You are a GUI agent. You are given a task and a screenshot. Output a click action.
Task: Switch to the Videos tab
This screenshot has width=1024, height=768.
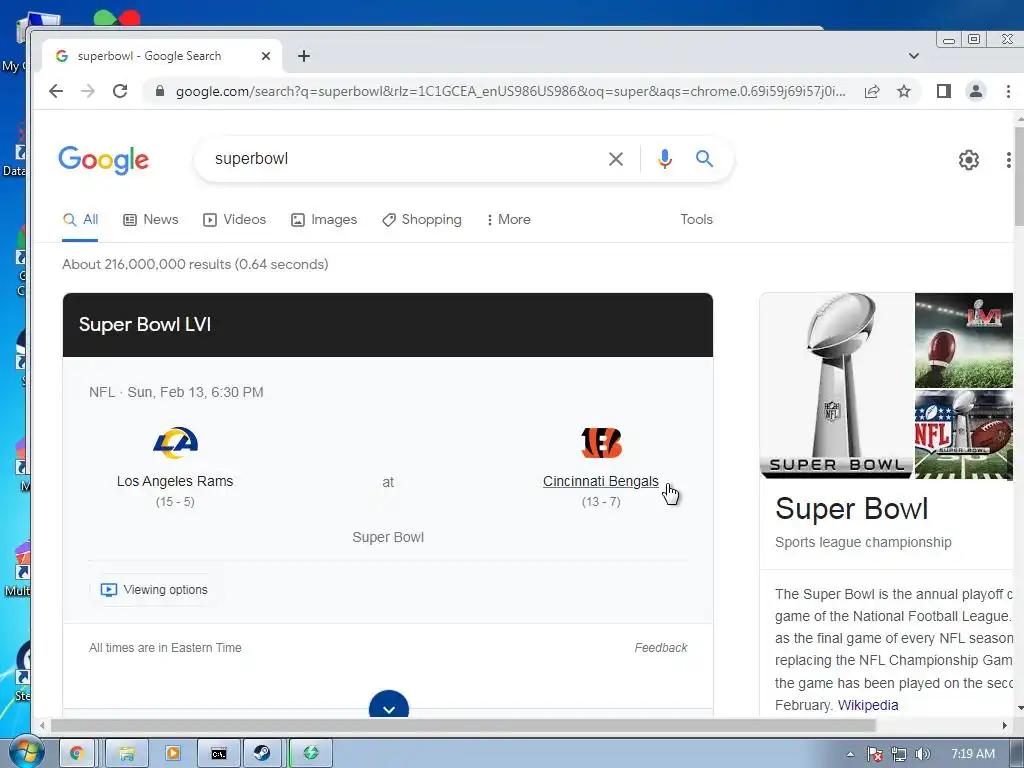point(234,220)
